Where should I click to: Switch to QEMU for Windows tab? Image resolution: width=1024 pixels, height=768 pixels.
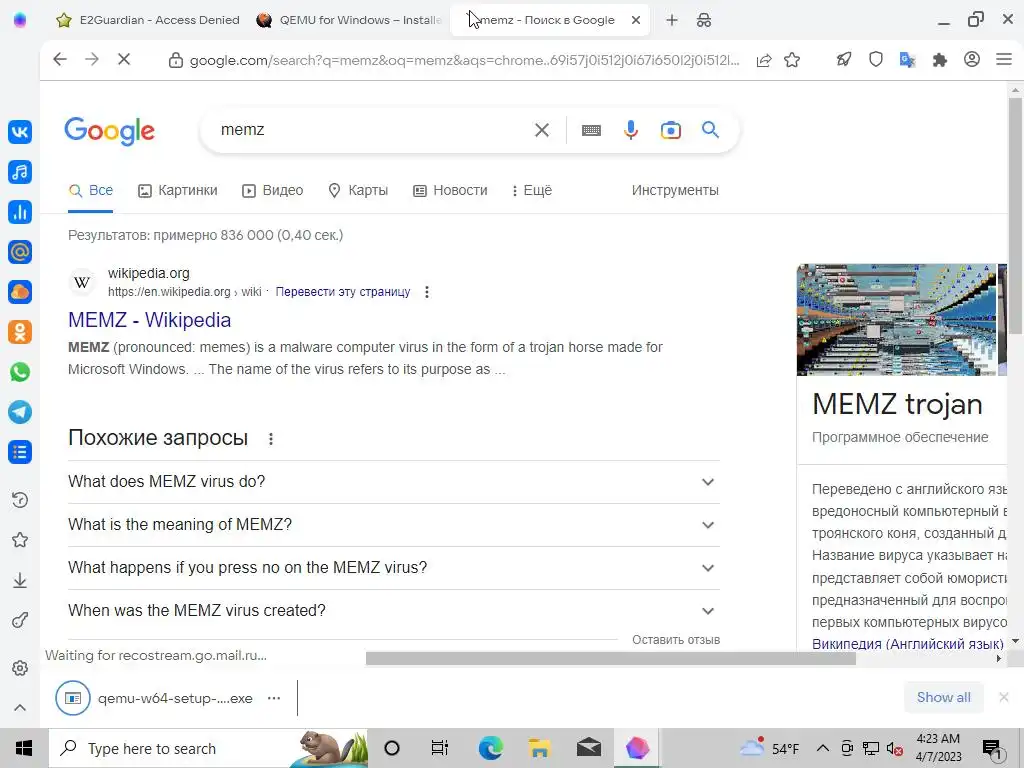349,20
